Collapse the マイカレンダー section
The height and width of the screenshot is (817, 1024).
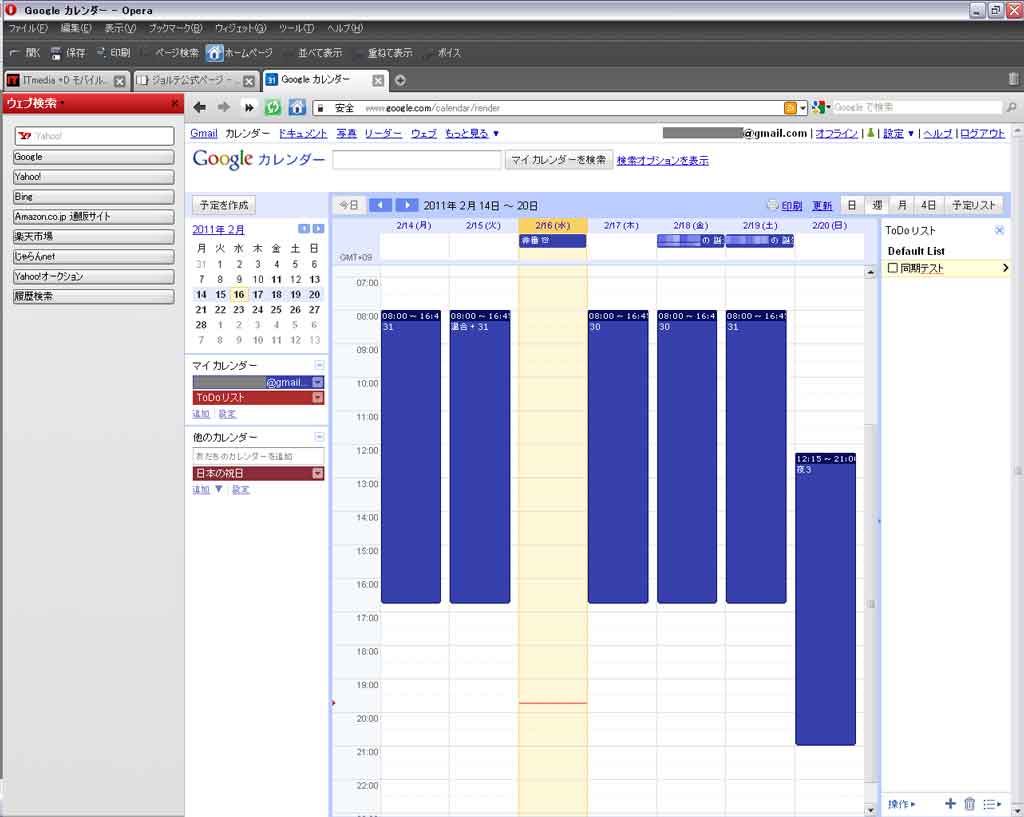point(319,365)
